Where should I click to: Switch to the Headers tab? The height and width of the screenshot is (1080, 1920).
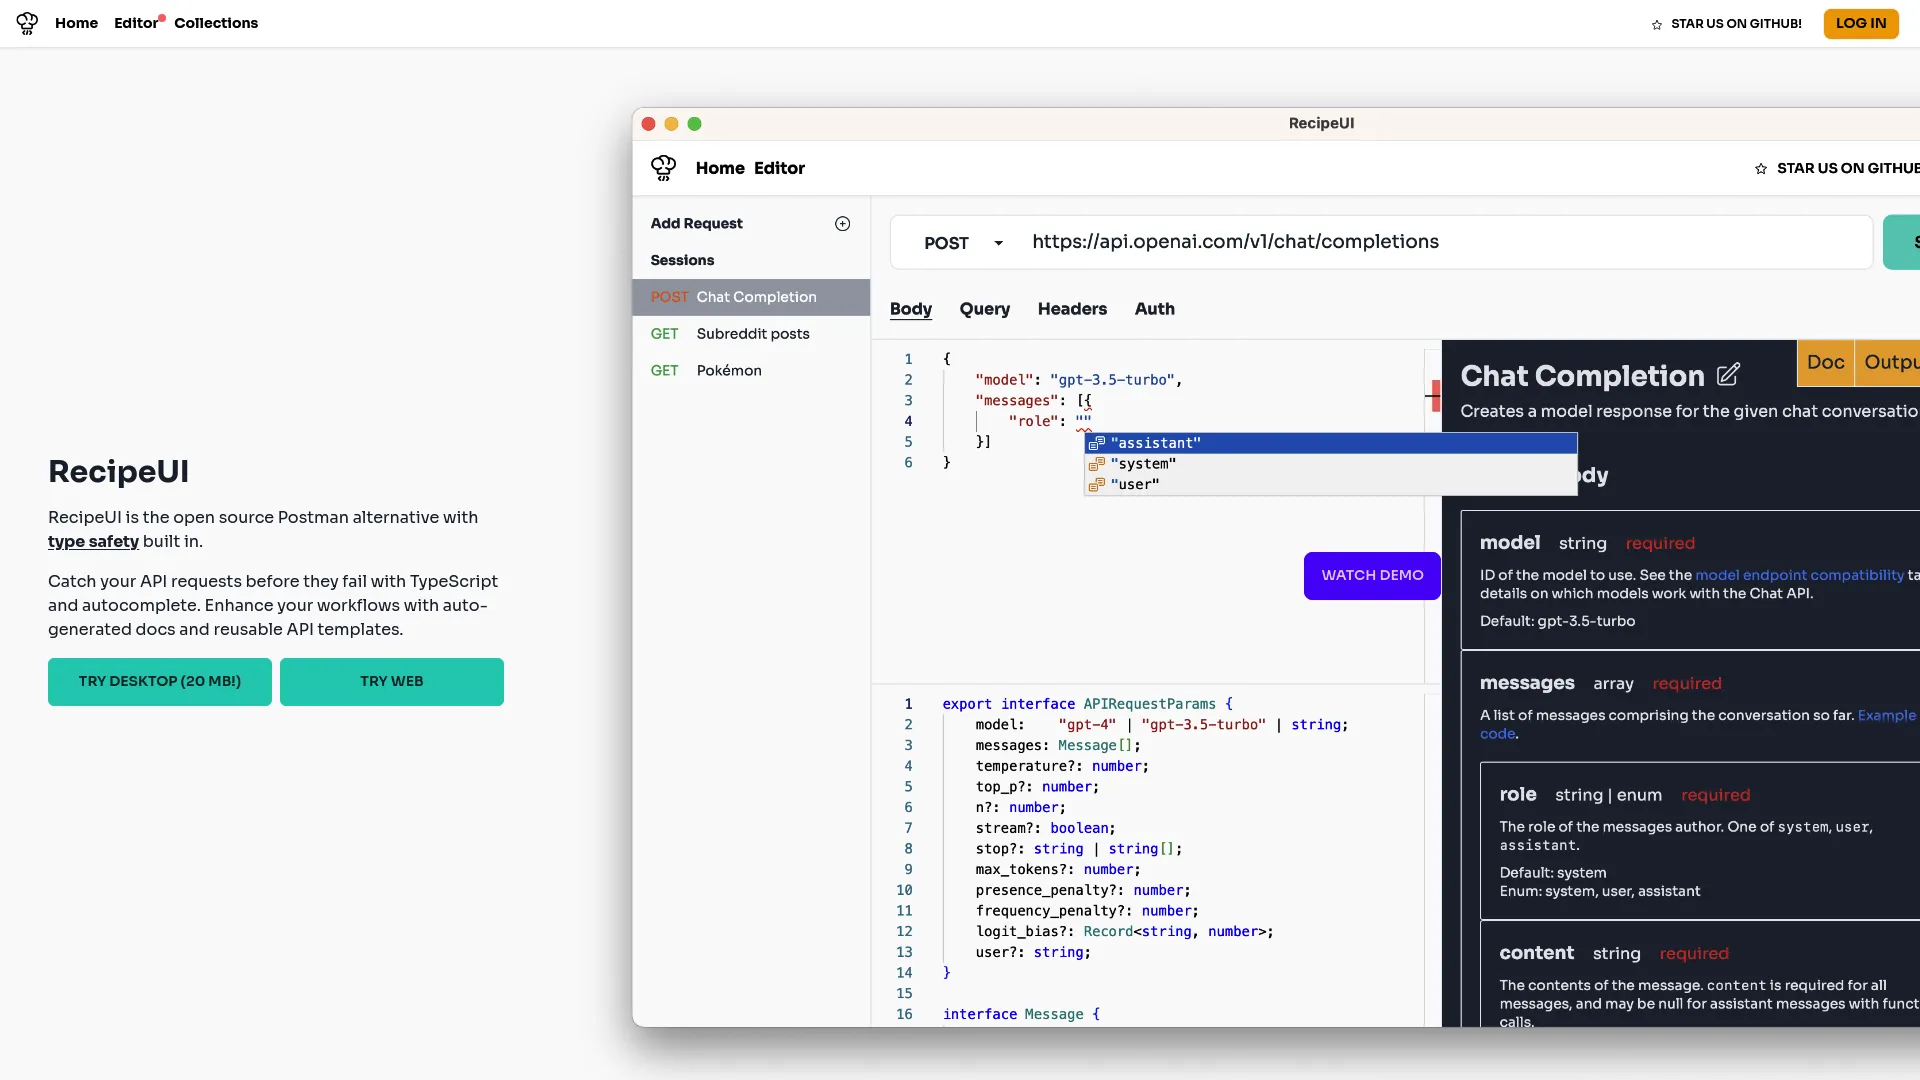1072,309
